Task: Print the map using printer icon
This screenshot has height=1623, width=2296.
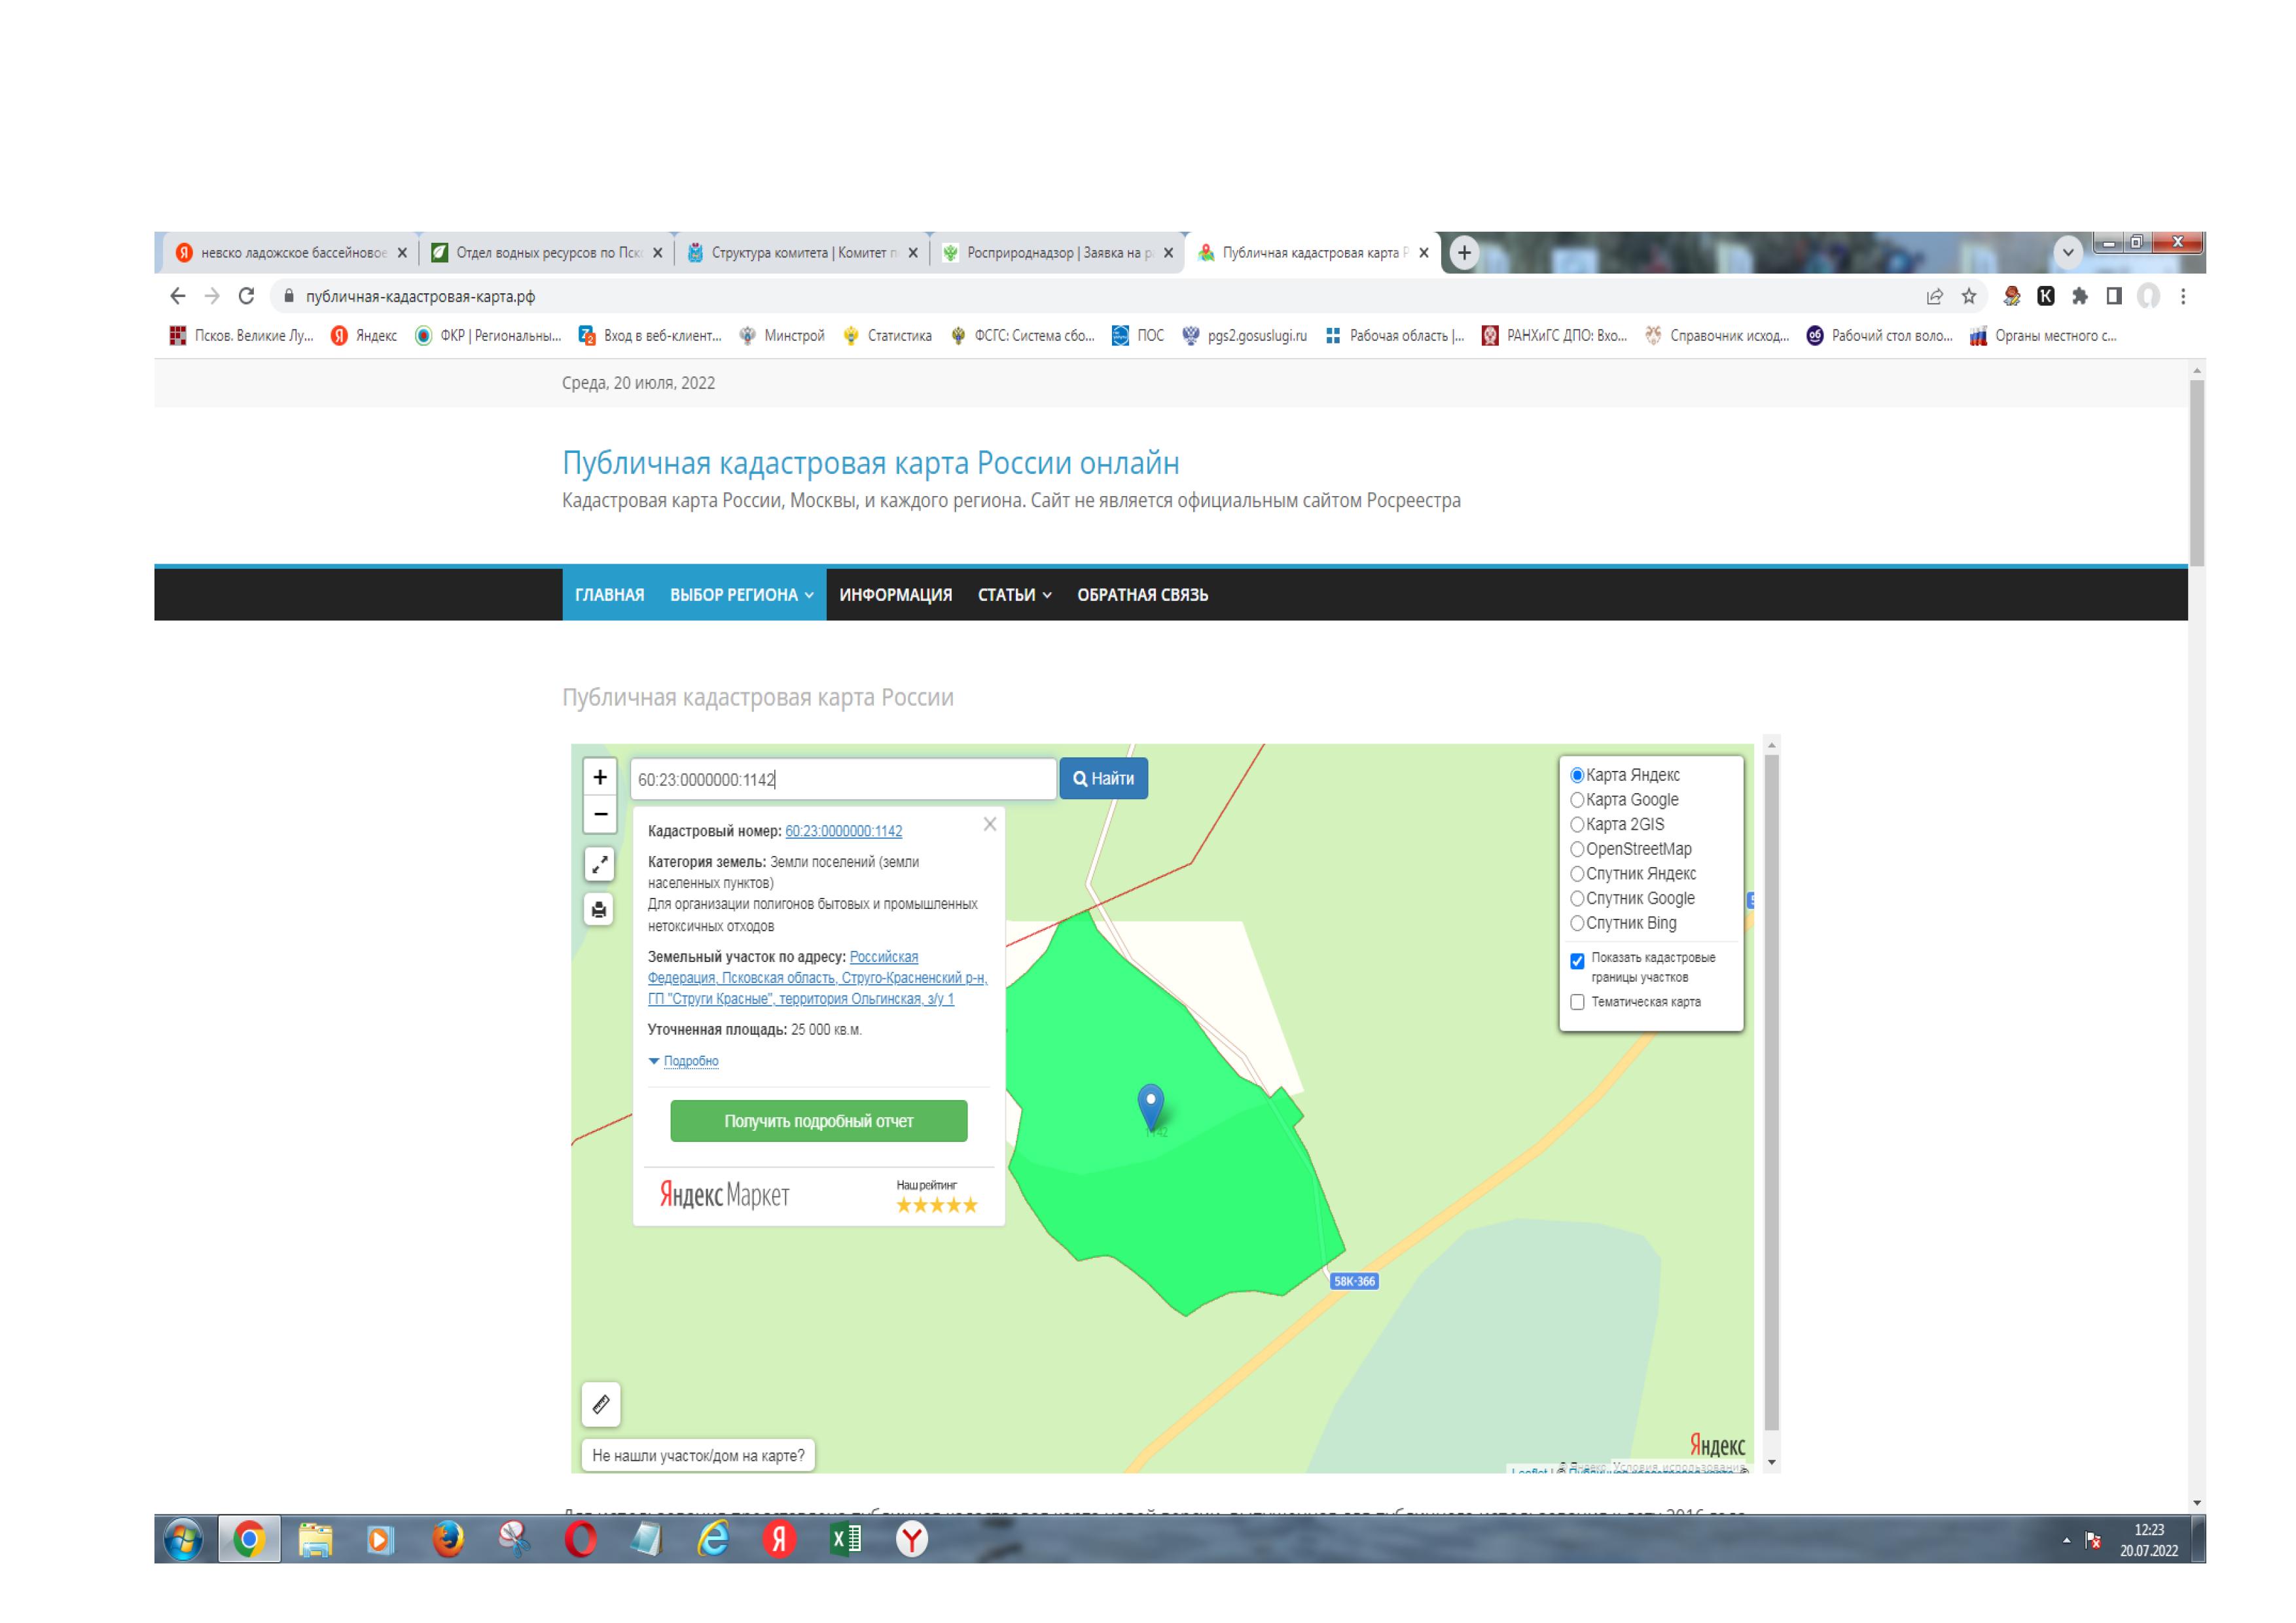Action: click(599, 910)
